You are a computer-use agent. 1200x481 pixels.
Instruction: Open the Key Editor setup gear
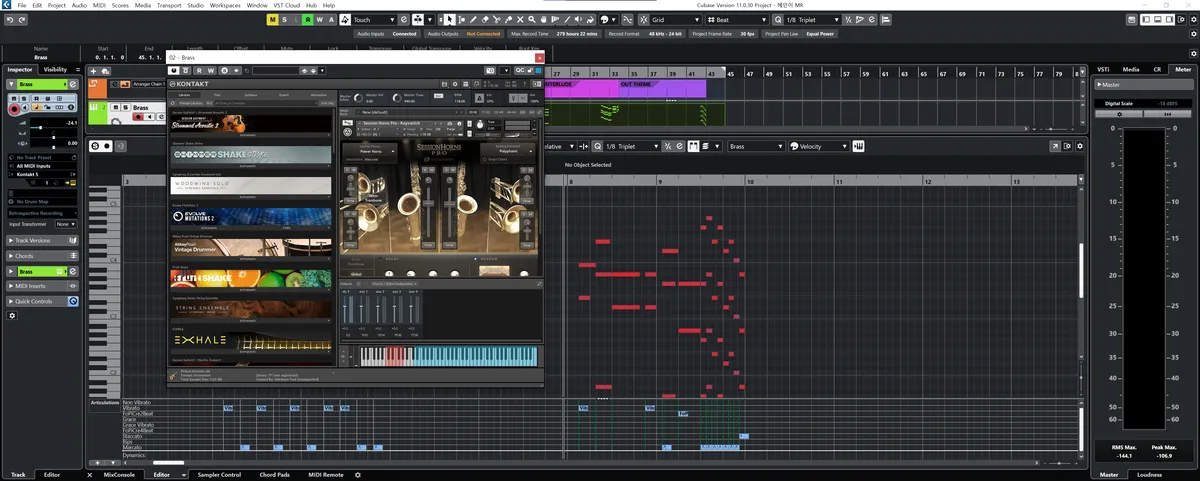coord(1081,146)
